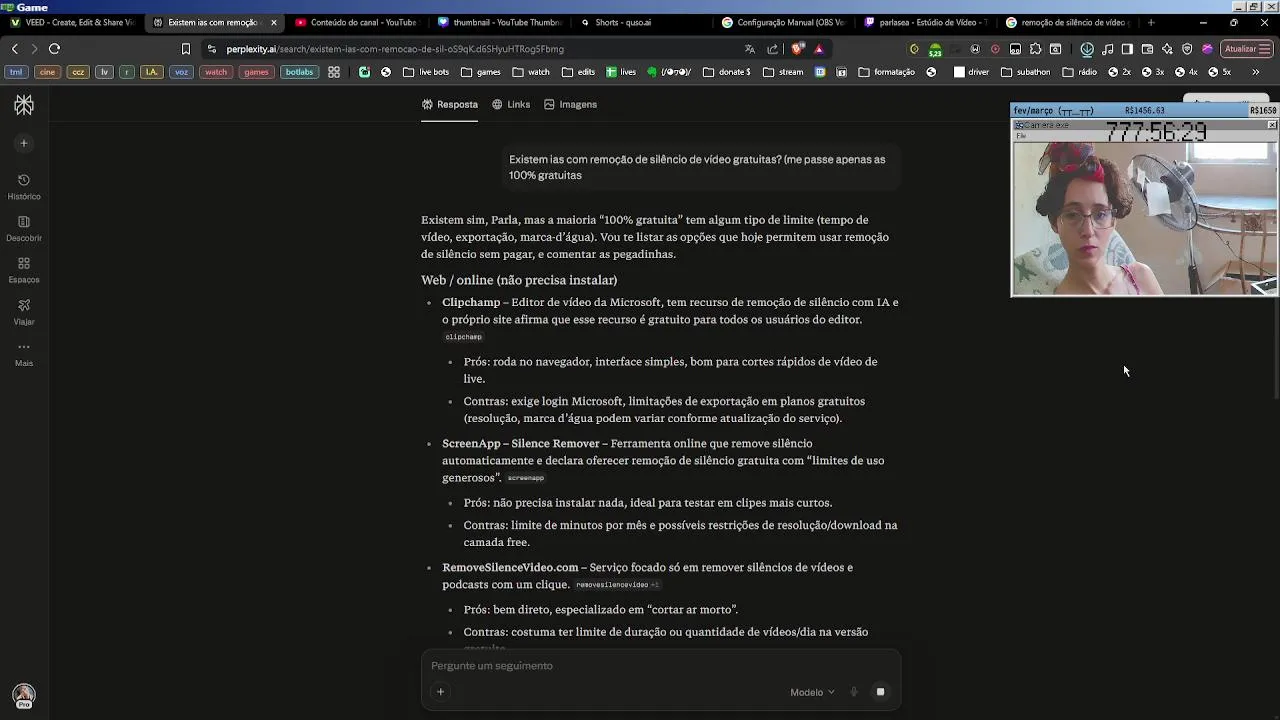Toggle the browser sidebar panel
The image size is (1280, 720).
click(1127, 48)
